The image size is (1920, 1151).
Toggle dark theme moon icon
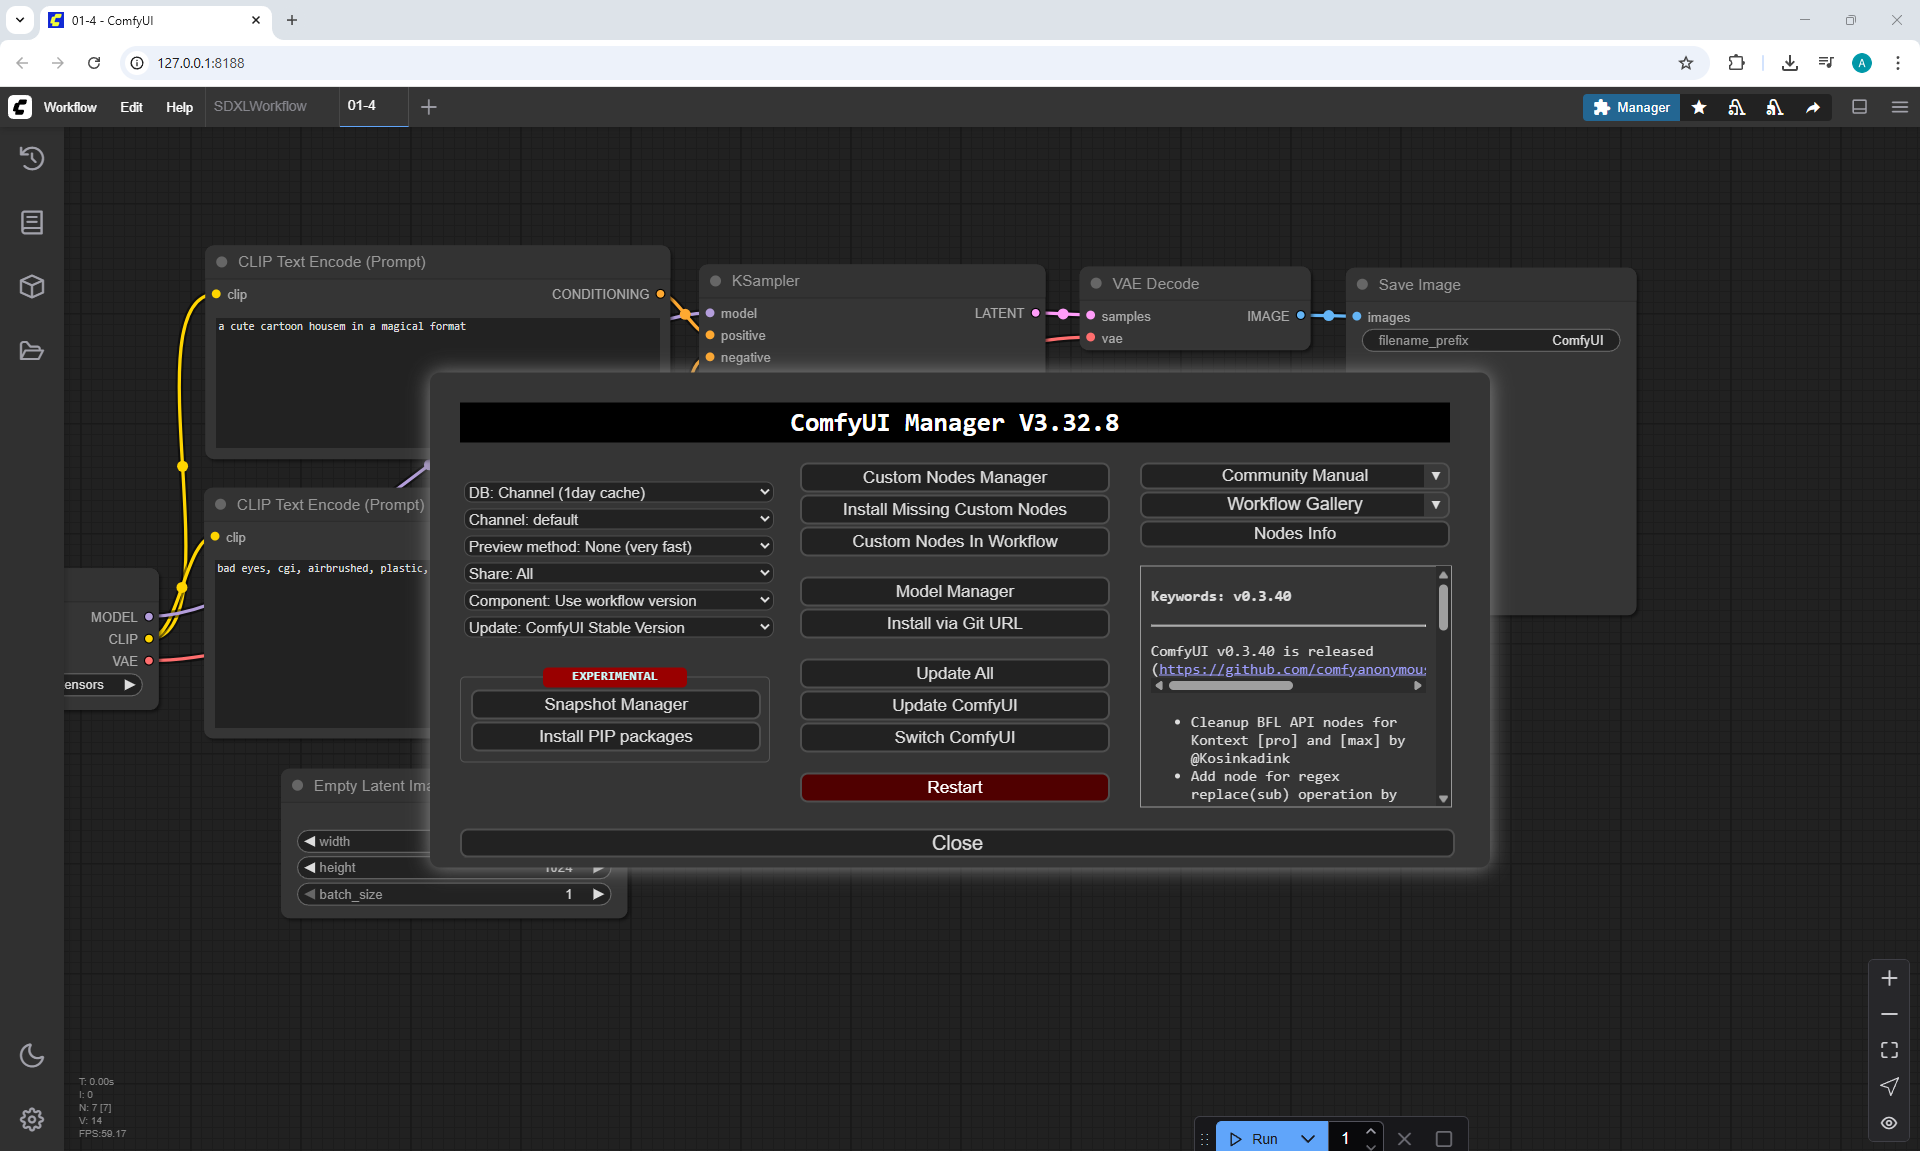coord(32,1055)
